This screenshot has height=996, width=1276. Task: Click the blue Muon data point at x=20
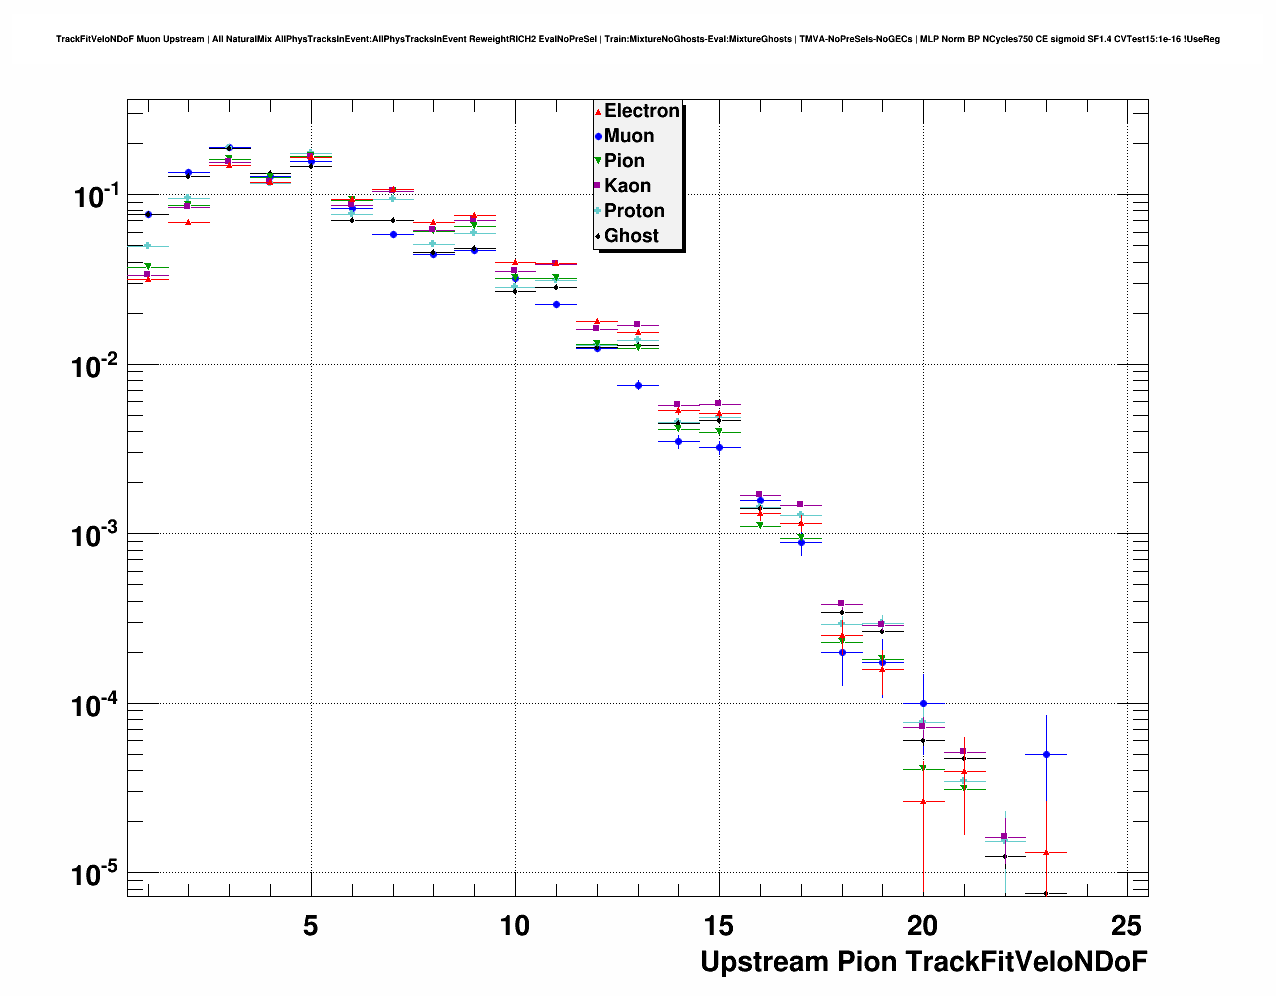click(x=923, y=704)
